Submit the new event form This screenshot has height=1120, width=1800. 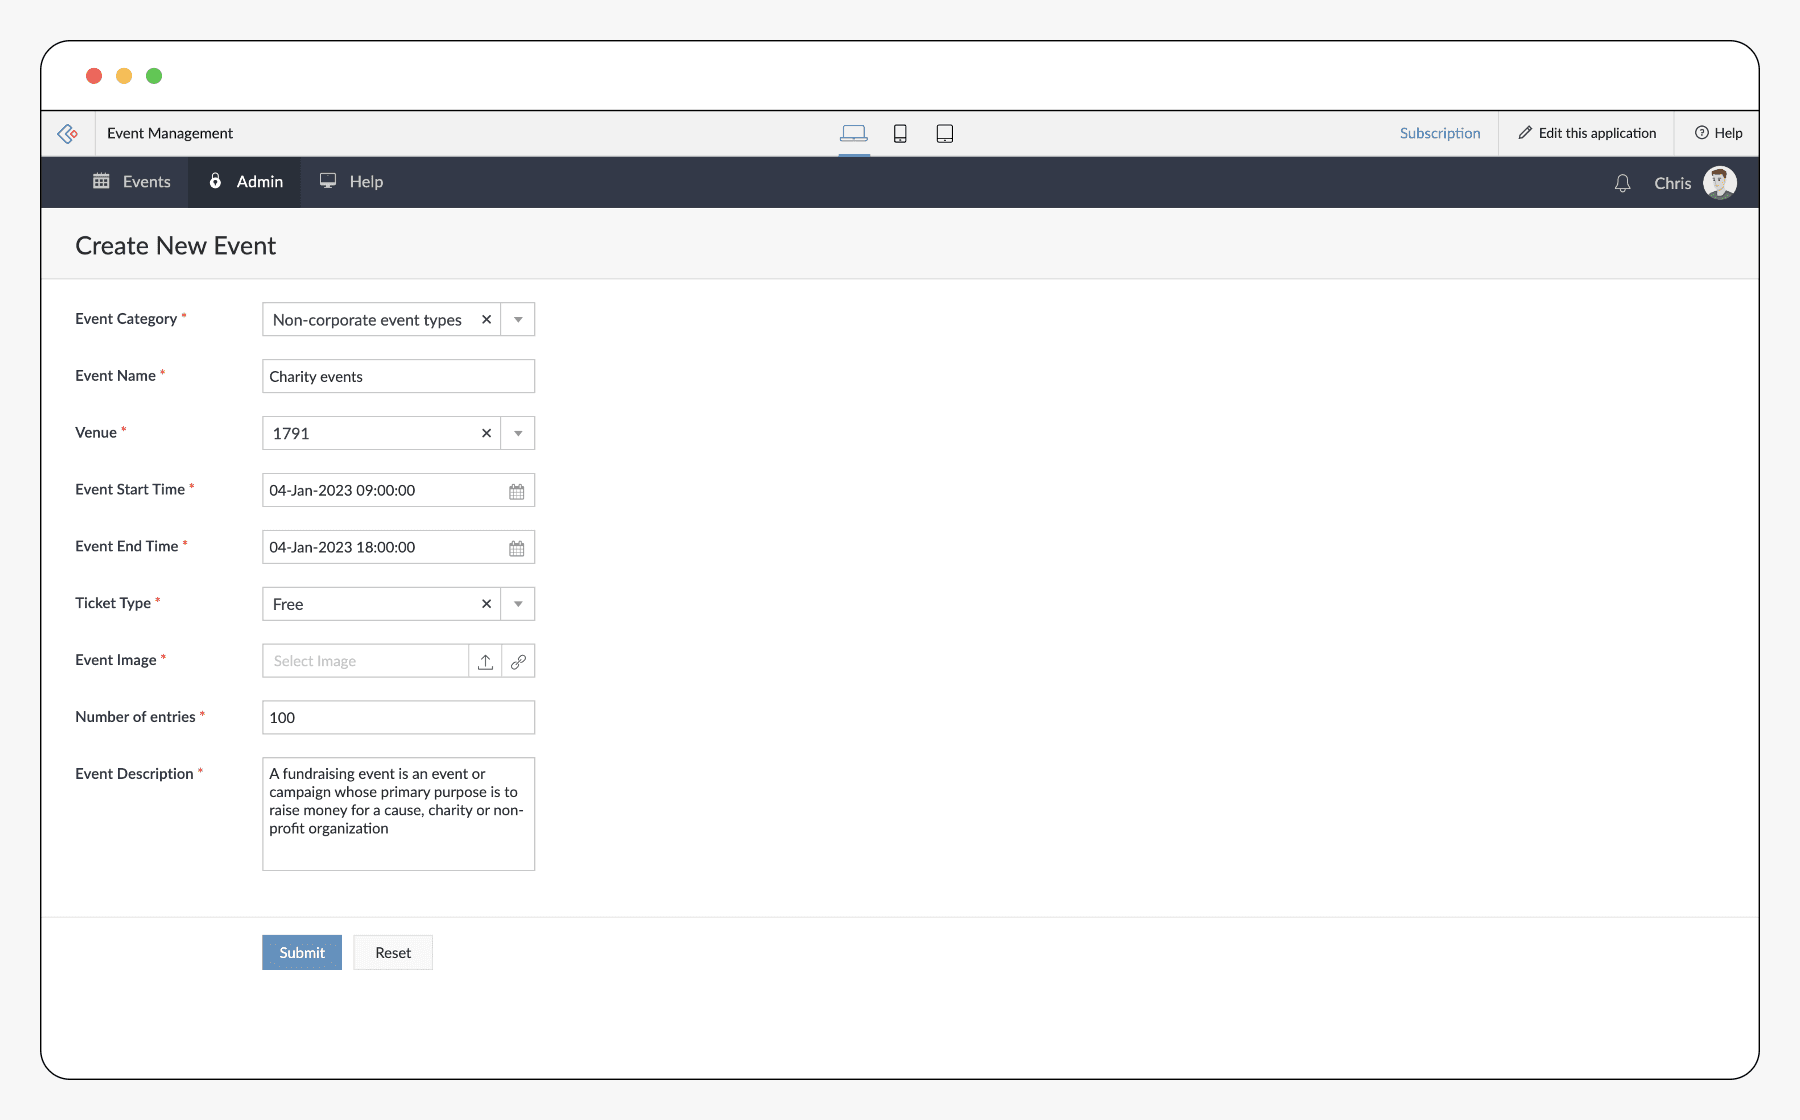click(302, 953)
